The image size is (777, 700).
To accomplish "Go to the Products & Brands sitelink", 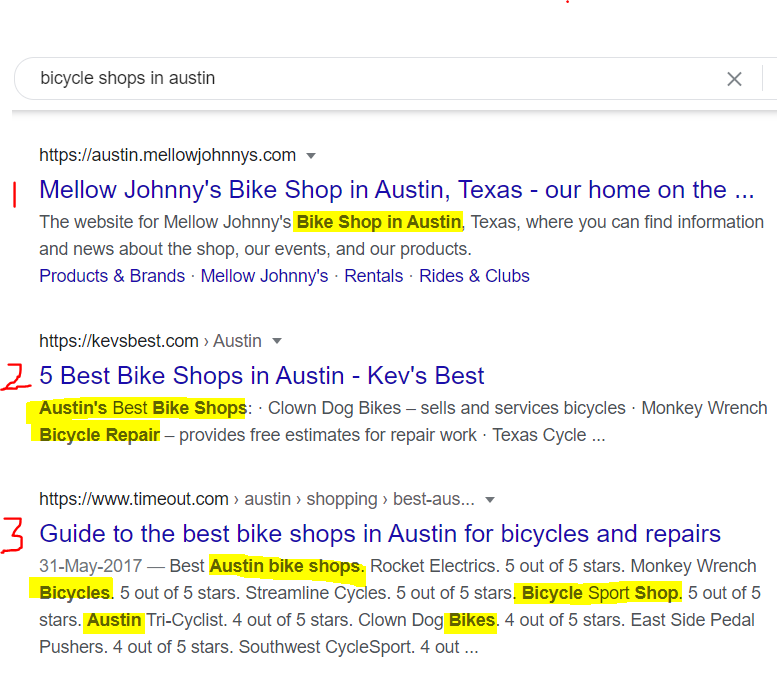I will click(x=112, y=276).
